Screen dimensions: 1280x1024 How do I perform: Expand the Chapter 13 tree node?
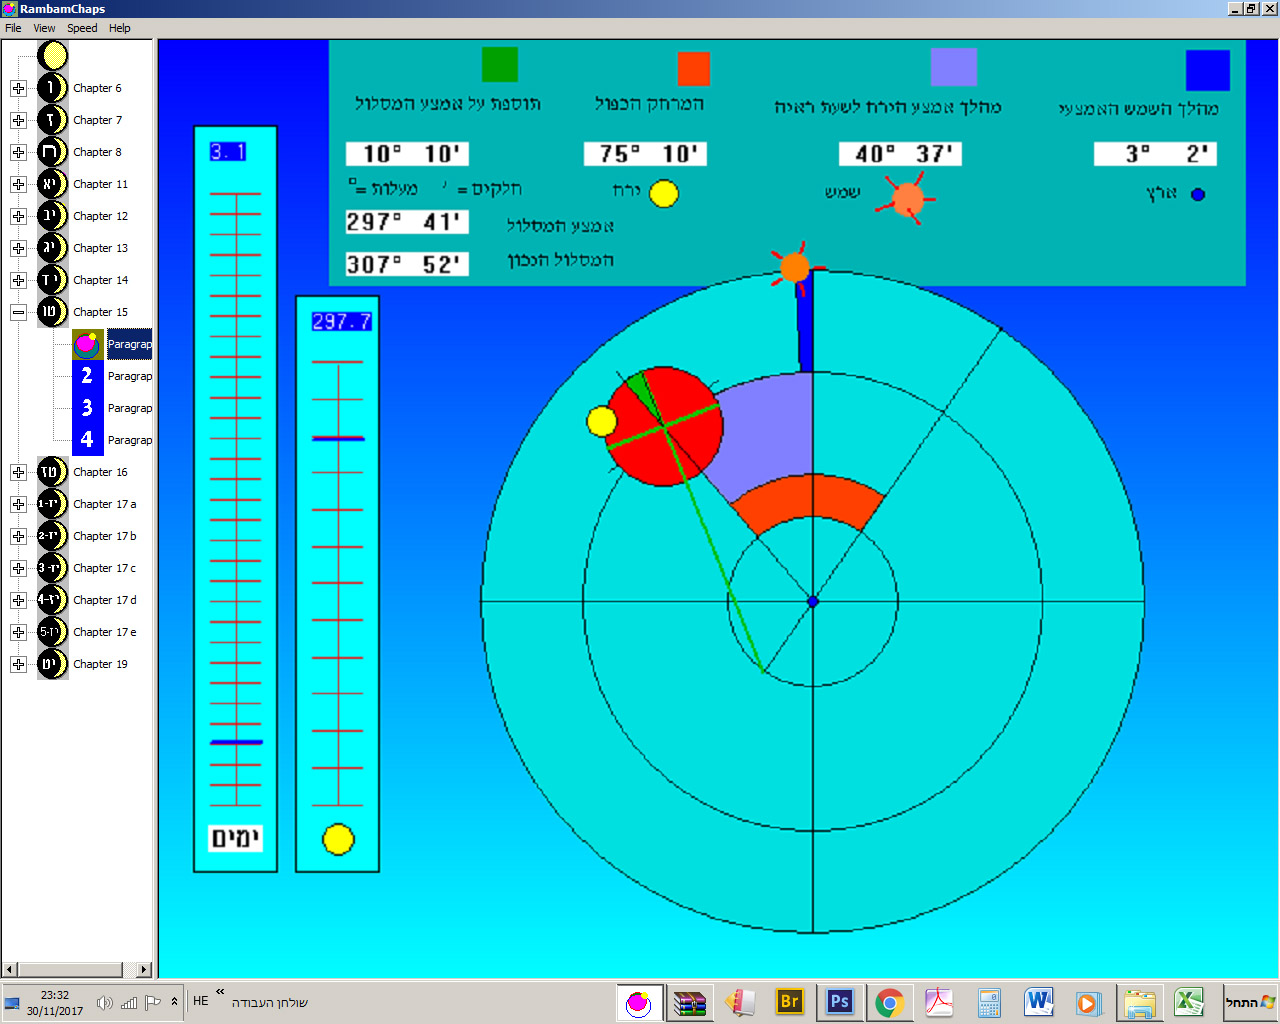pyautogui.click(x=18, y=248)
